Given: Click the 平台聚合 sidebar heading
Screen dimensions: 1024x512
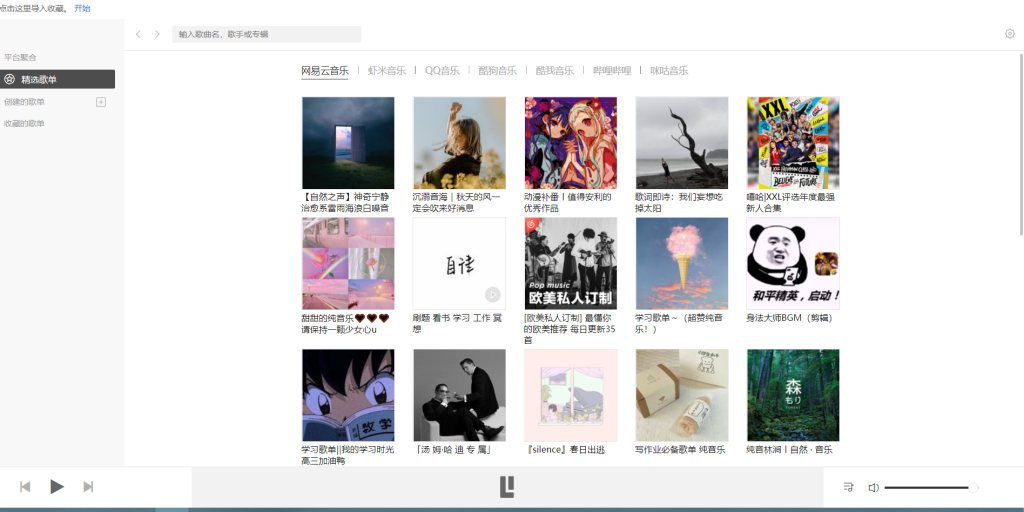Looking at the screenshot, I should tap(20, 57).
